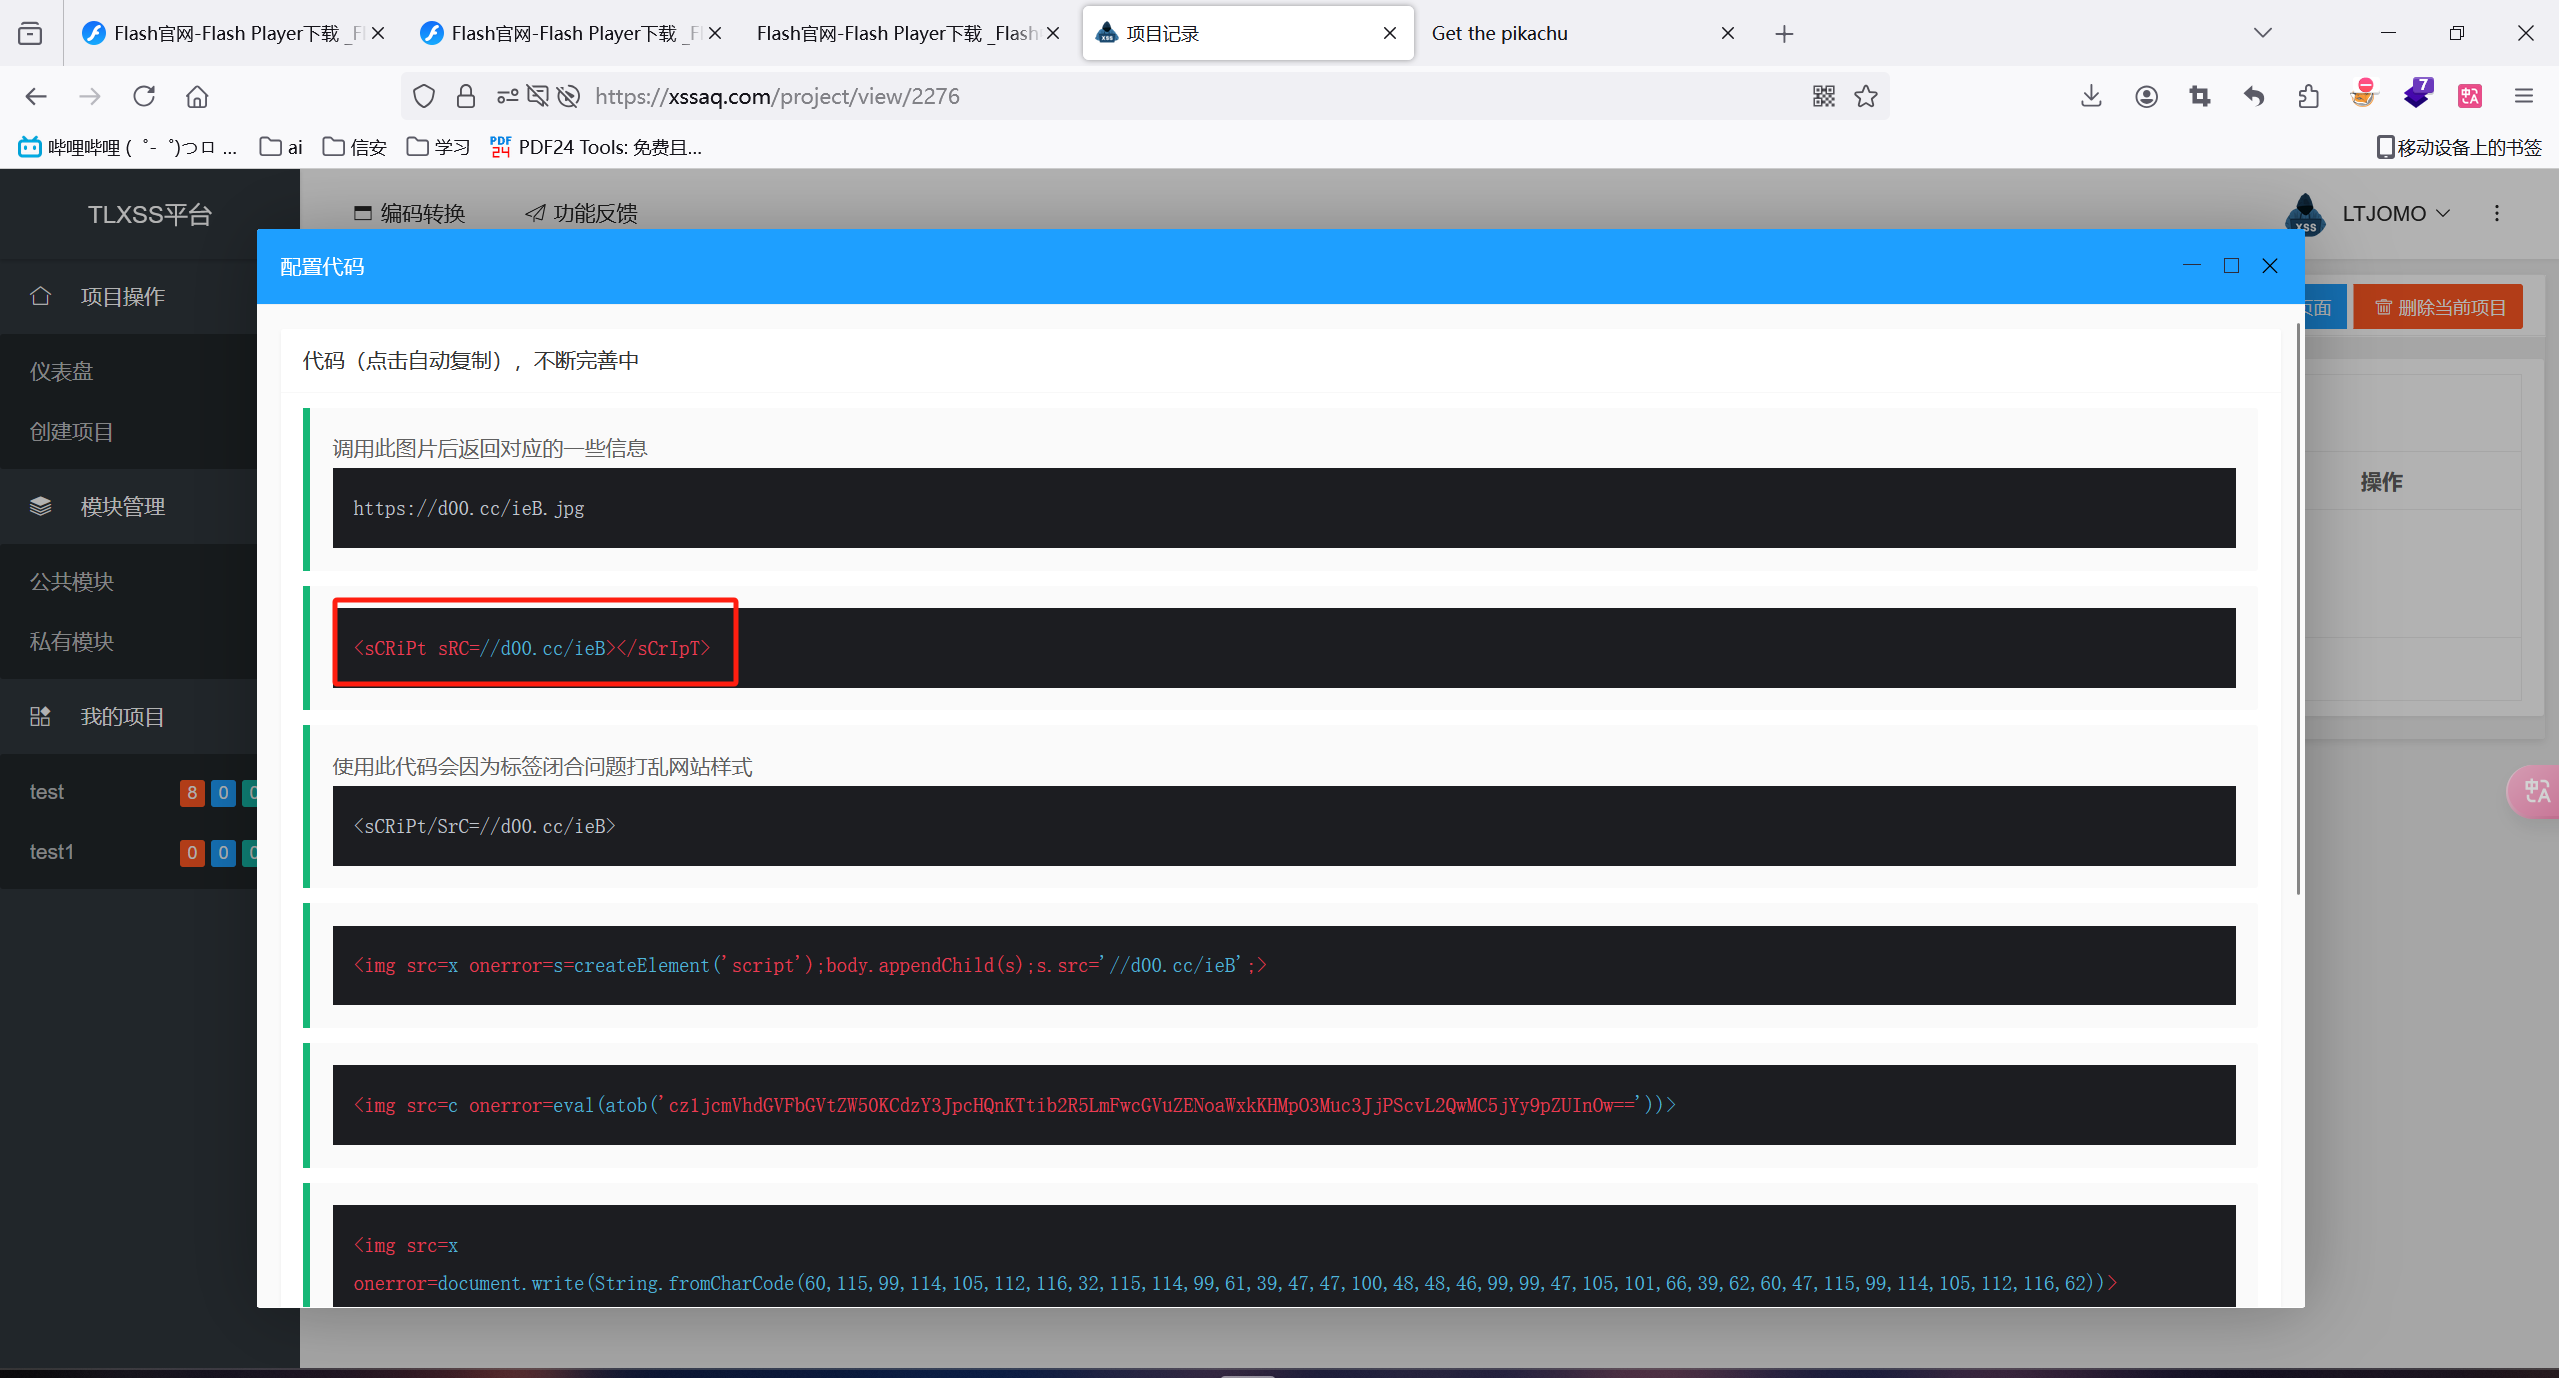2559x1378 pixels.
Task: Bookmark this page with the star icon
Action: [x=1866, y=96]
